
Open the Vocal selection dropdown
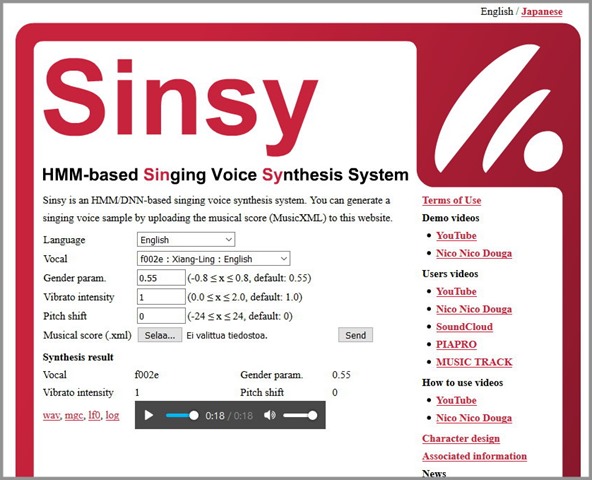[x=213, y=259]
